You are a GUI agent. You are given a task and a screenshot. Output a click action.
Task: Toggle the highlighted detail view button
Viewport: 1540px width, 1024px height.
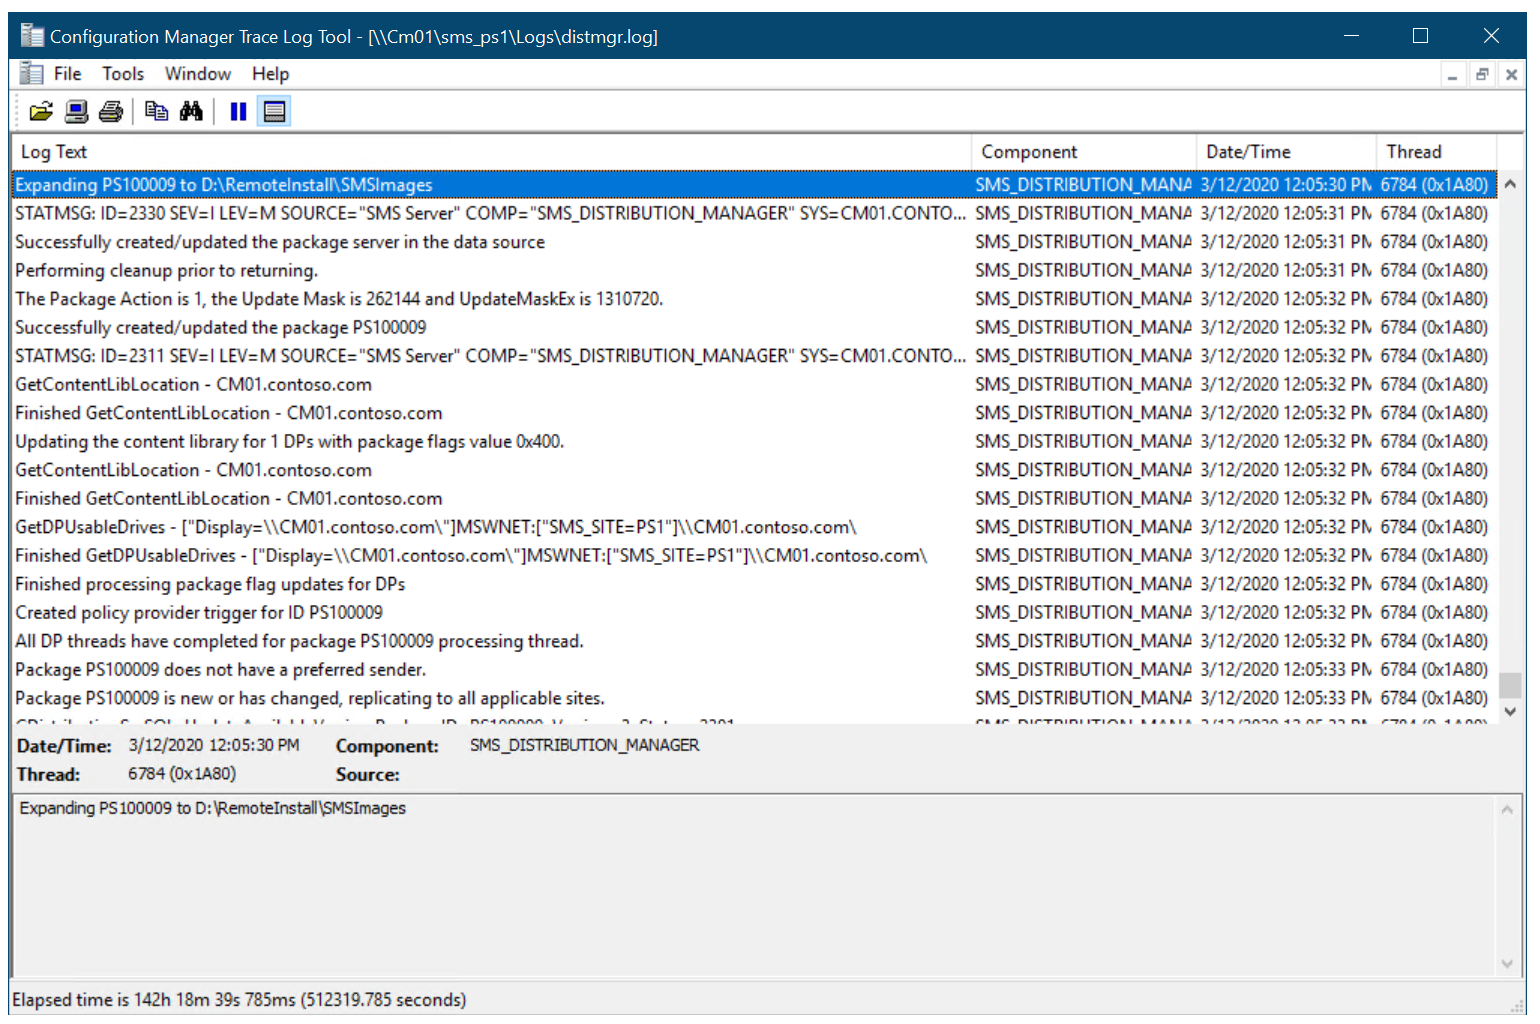click(x=274, y=110)
